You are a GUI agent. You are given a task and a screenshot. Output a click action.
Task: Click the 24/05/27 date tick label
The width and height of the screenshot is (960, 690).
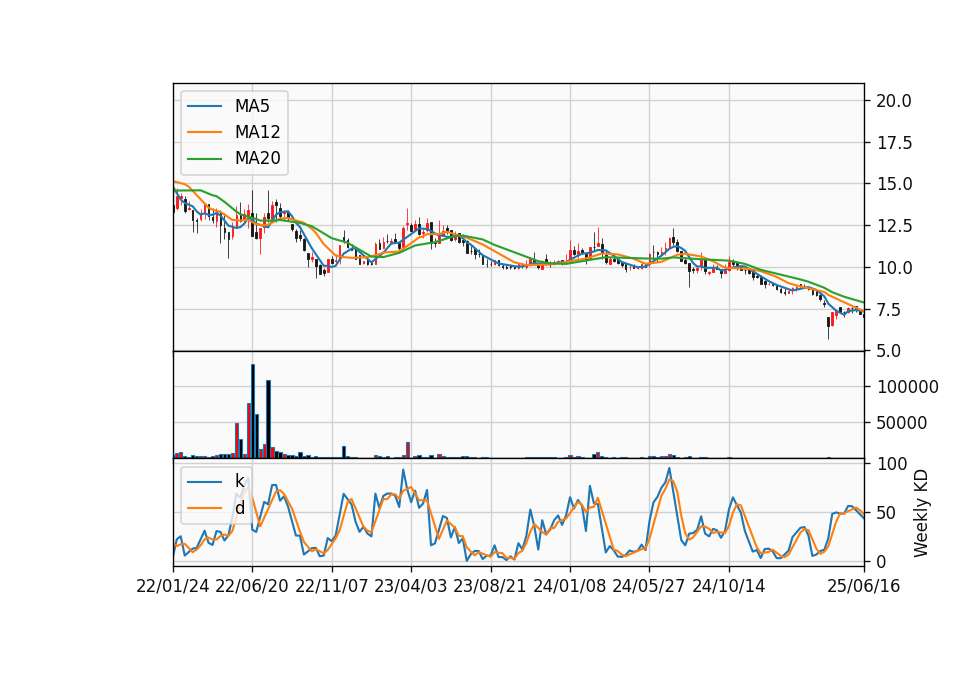pos(649,586)
